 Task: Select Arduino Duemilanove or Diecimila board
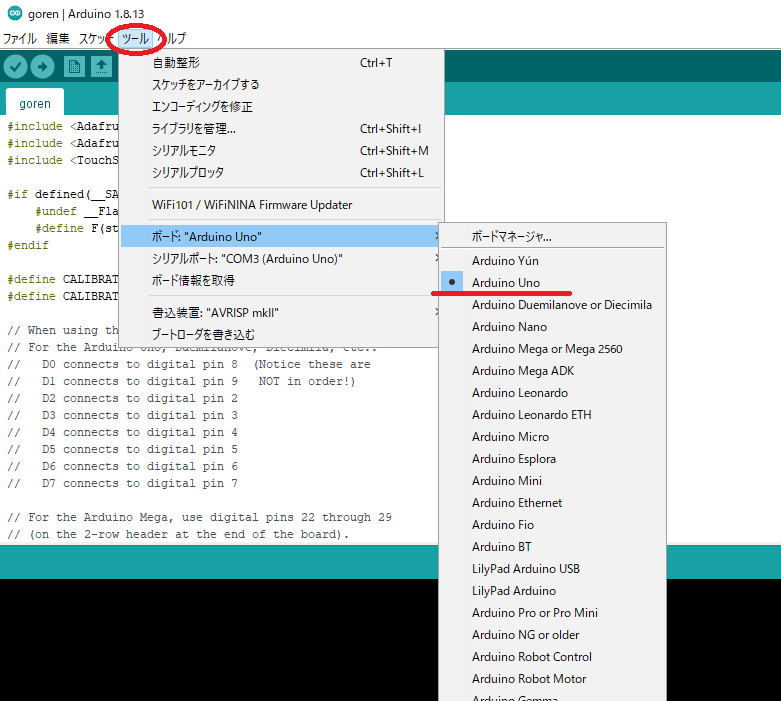click(553, 304)
